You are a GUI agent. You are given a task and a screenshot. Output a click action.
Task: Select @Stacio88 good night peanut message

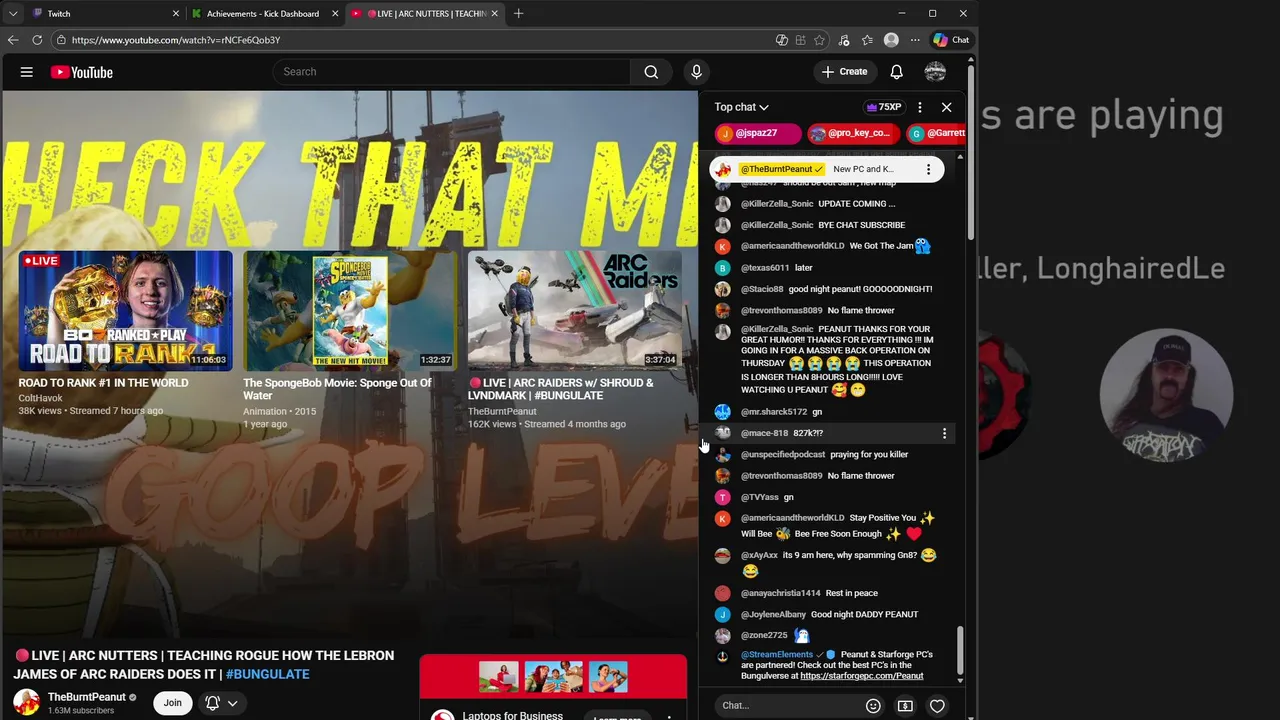[x=826, y=289]
